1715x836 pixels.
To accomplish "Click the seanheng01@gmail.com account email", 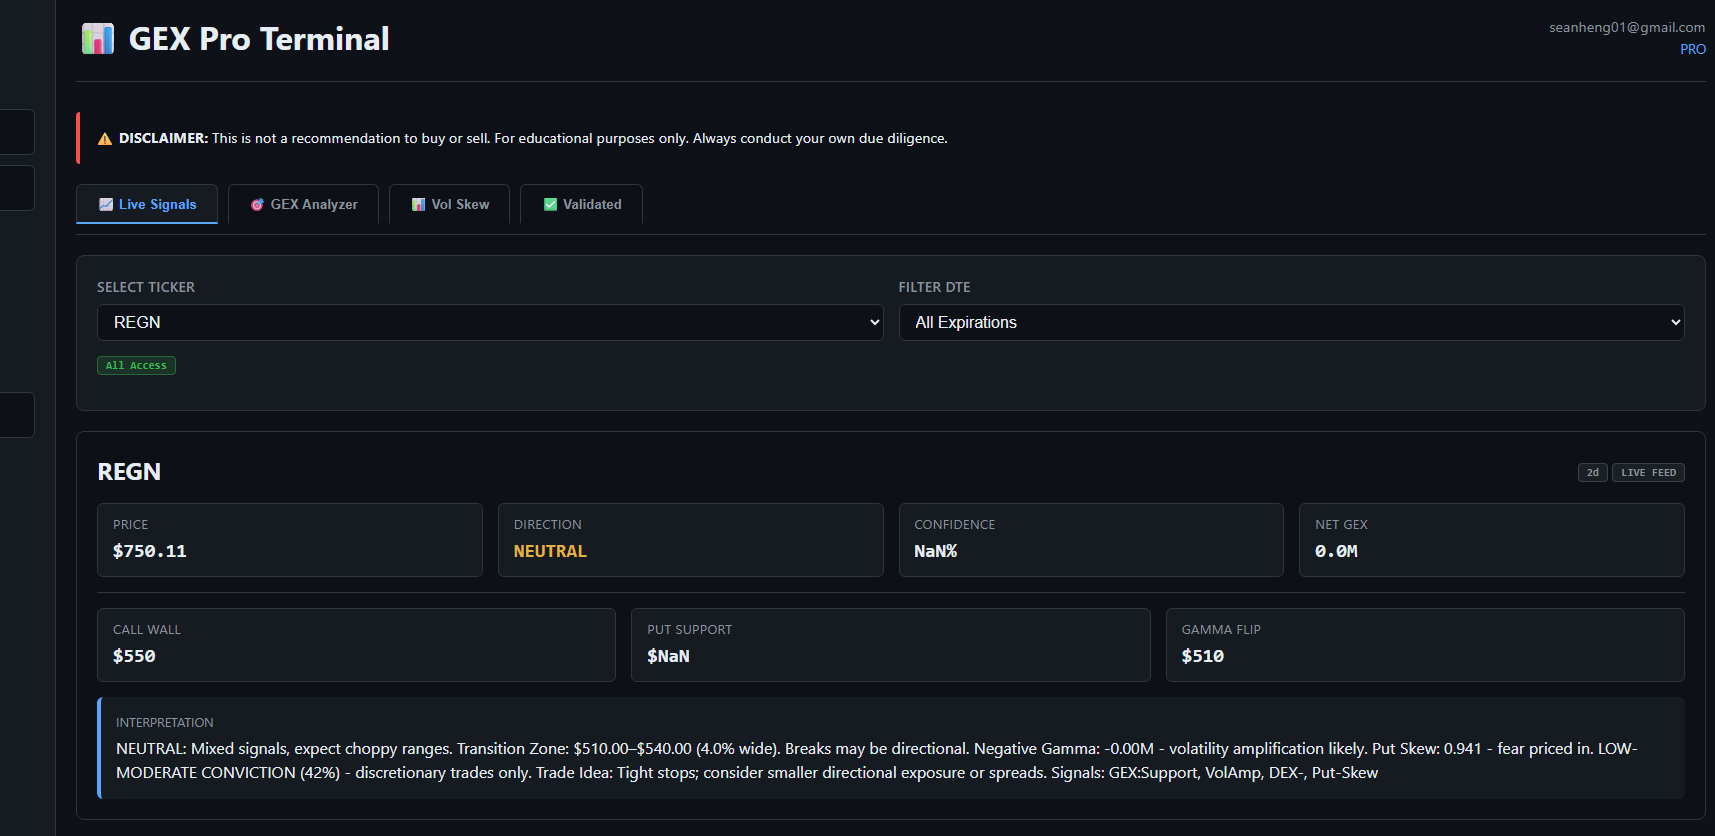I will coord(1627,27).
